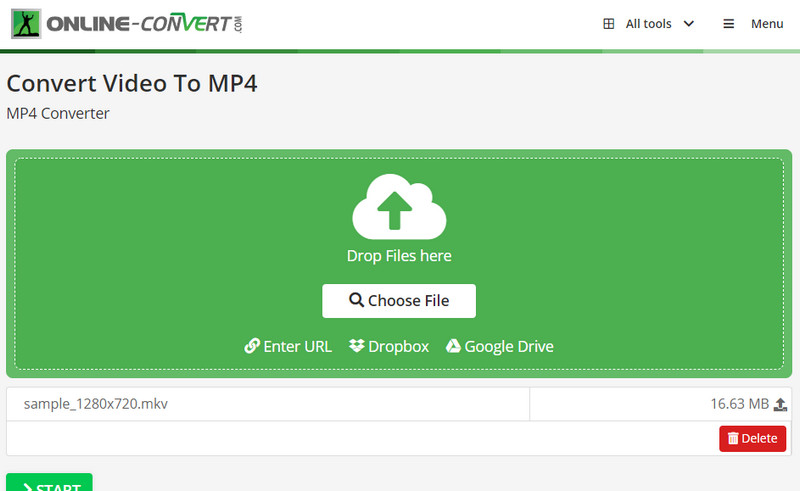Click the chain link icon beside Enter URL
Viewport: 800px width, 491px height.
(252, 346)
